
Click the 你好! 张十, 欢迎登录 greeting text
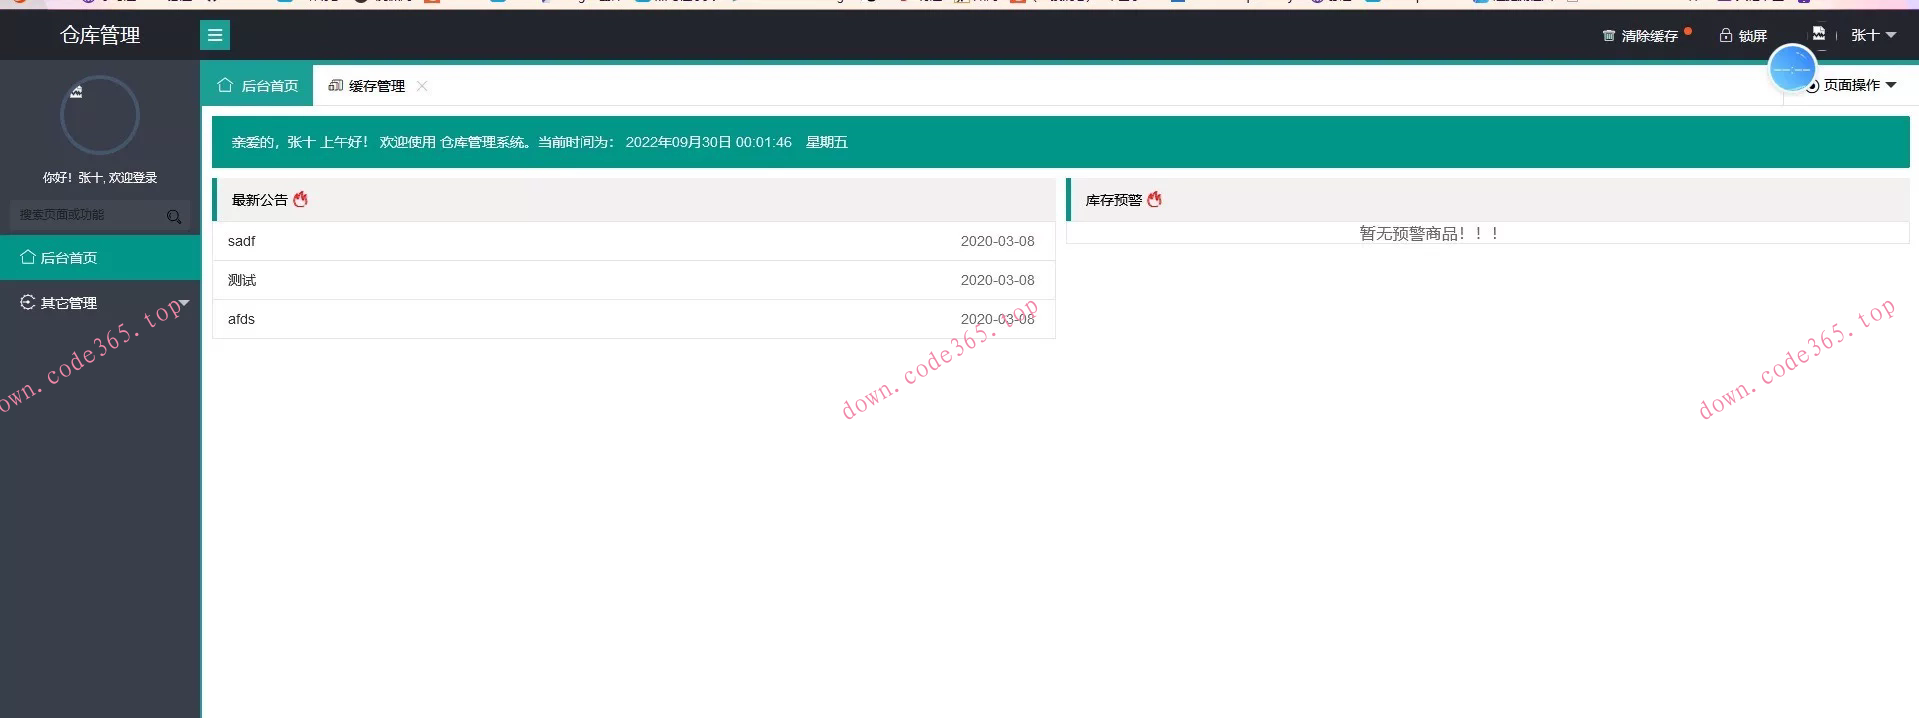[100, 178]
